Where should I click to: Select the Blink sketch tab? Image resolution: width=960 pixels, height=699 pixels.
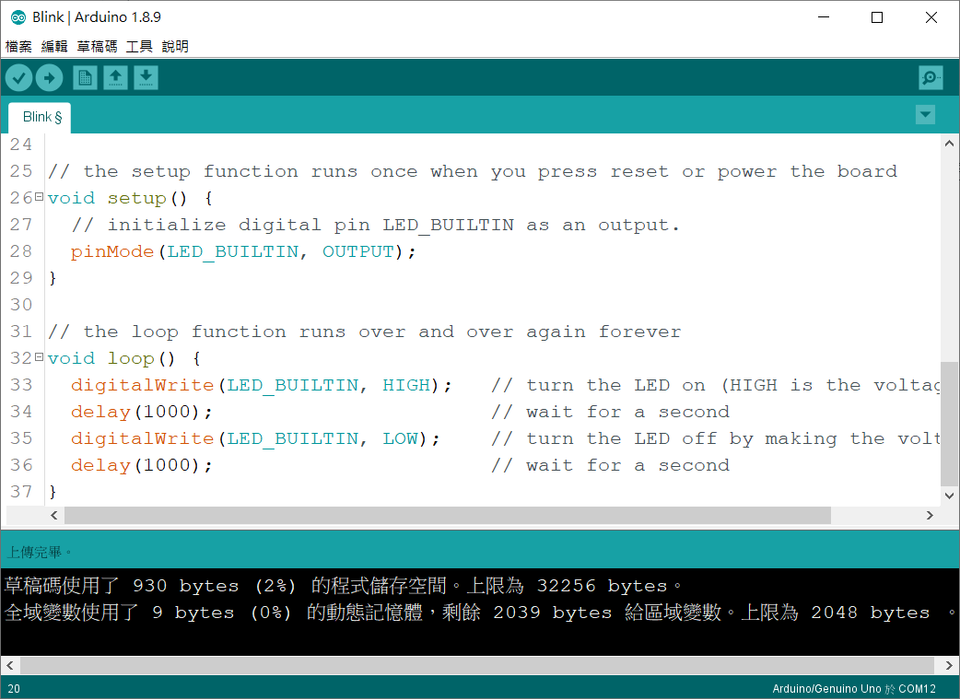(x=38, y=117)
